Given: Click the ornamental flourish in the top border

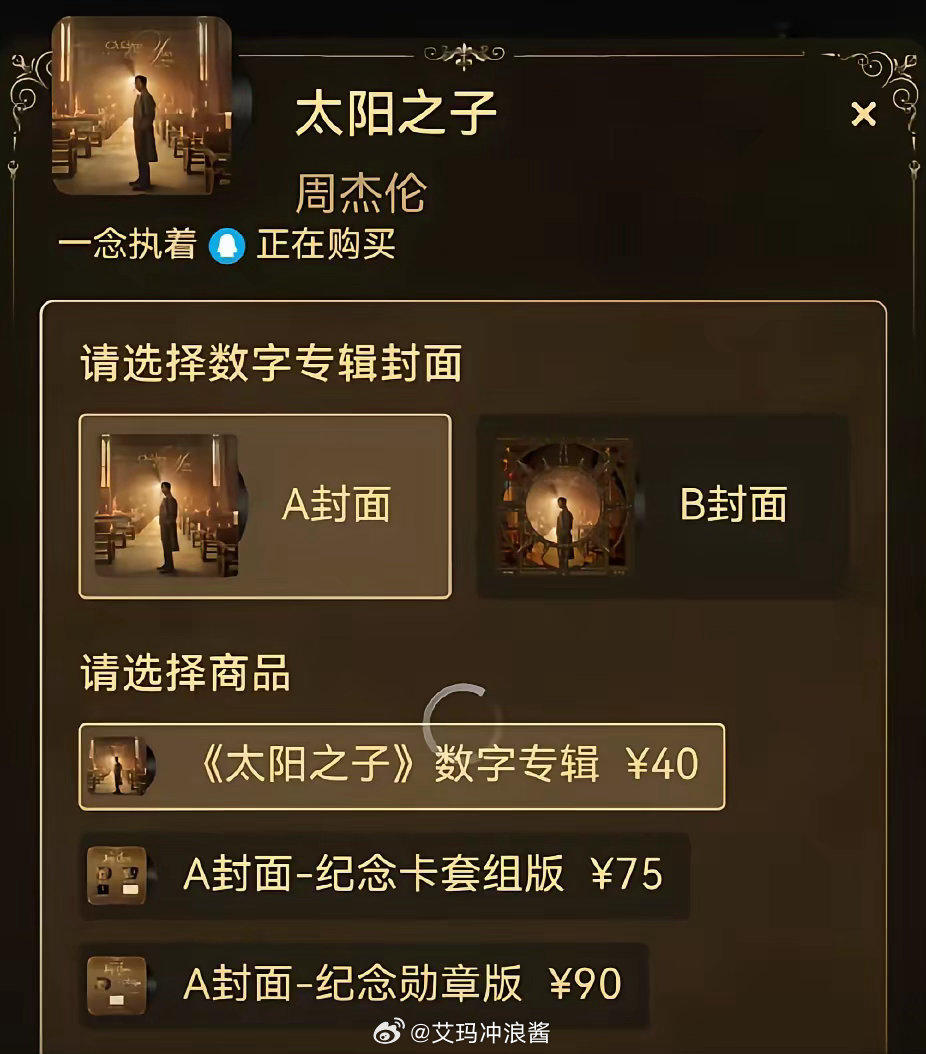Looking at the screenshot, I should pyautogui.click(x=464, y=55).
